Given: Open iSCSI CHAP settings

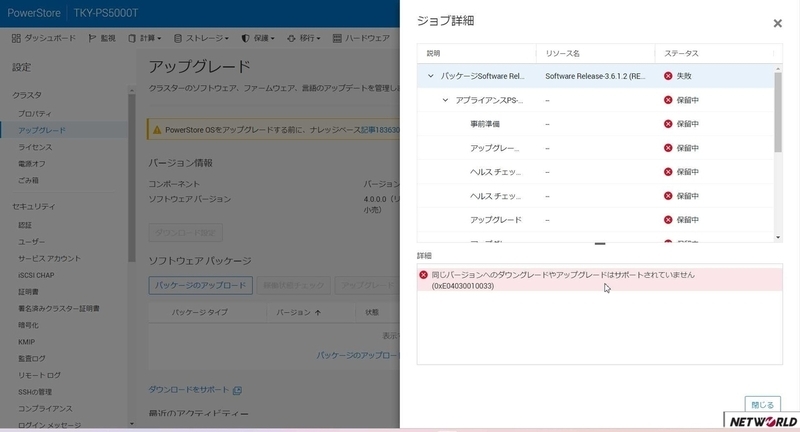Looking at the screenshot, I should click(x=36, y=275).
